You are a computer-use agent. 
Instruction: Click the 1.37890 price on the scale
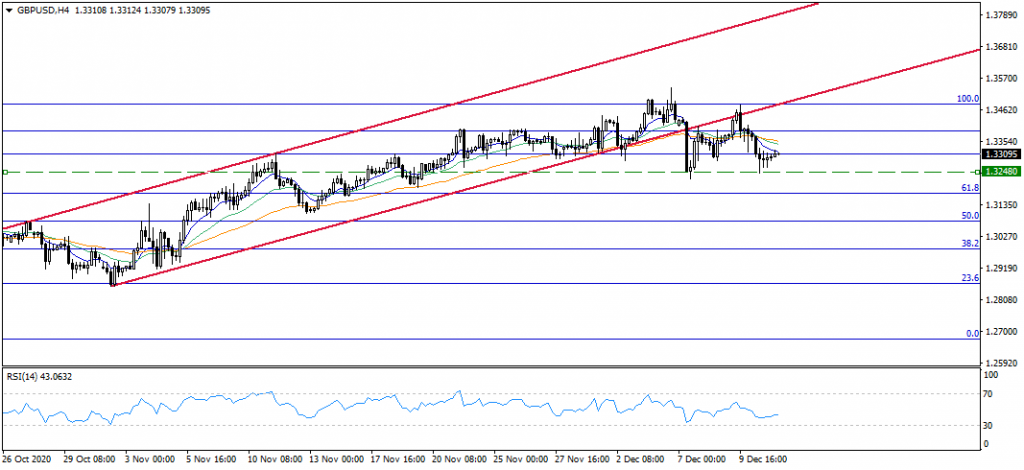[1000, 16]
